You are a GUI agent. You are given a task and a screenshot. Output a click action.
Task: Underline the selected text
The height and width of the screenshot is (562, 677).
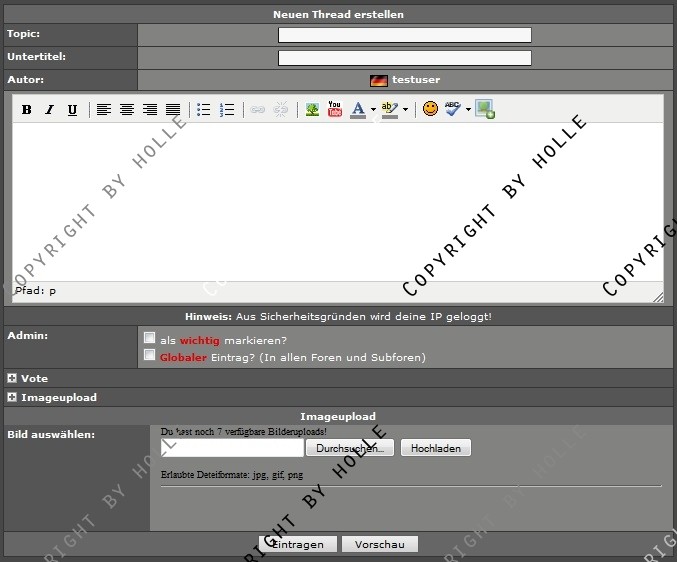(72, 110)
